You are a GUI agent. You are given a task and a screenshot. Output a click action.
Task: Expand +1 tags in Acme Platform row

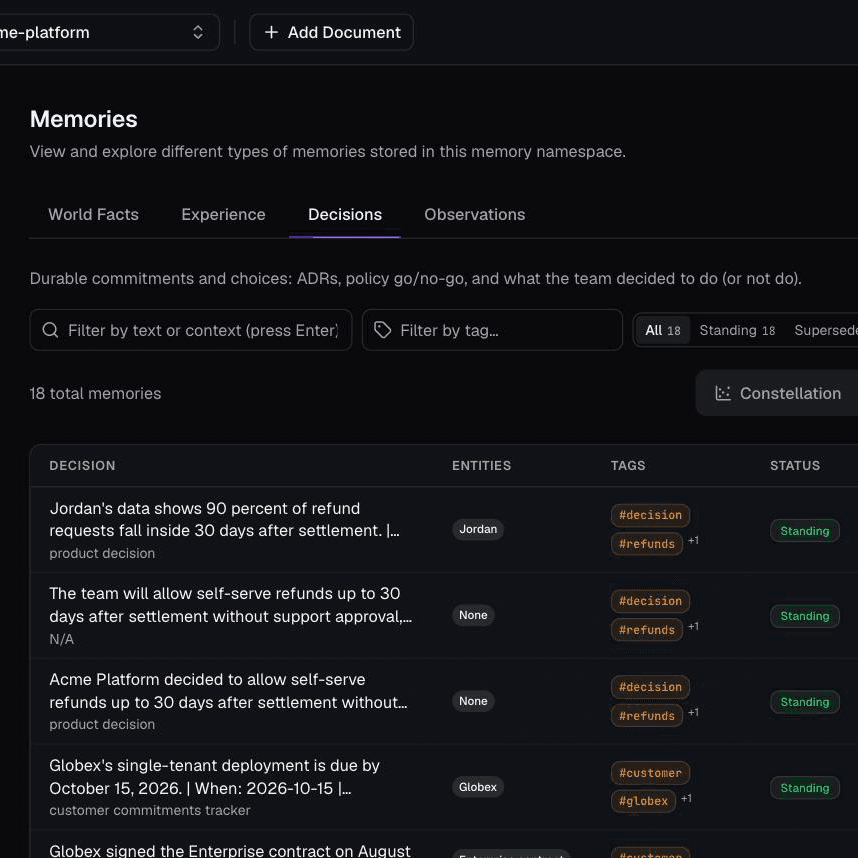[693, 712]
